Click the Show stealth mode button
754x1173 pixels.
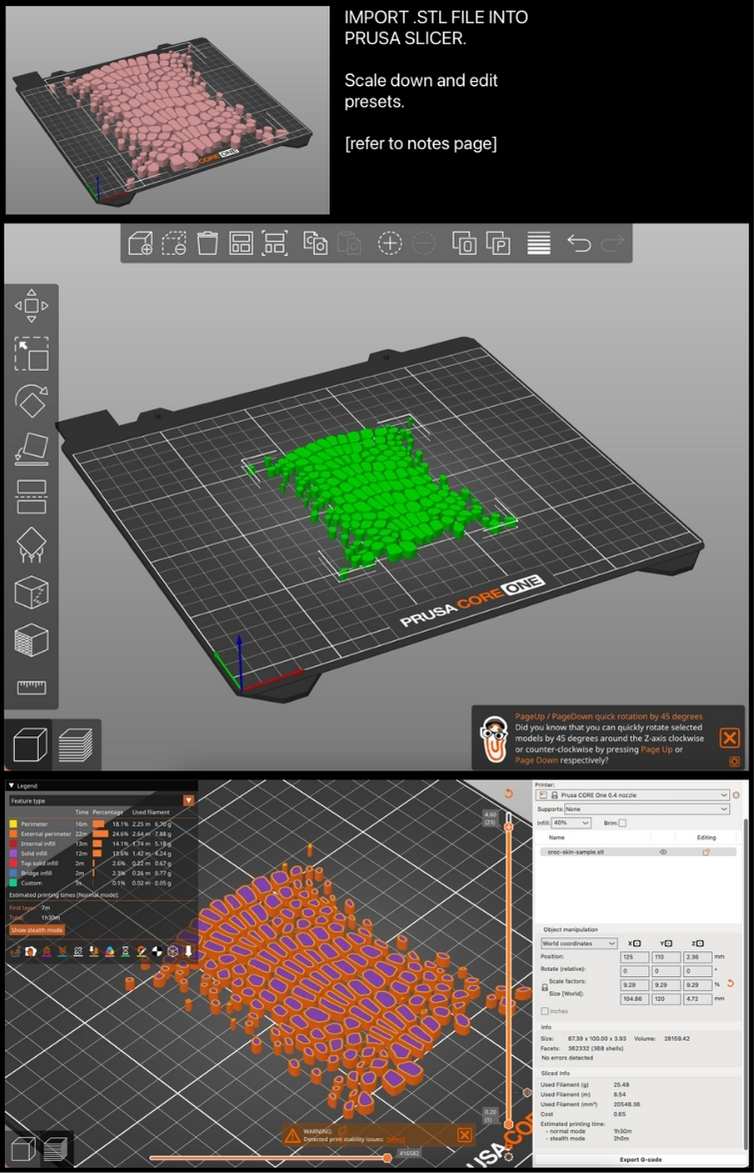(x=36, y=929)
